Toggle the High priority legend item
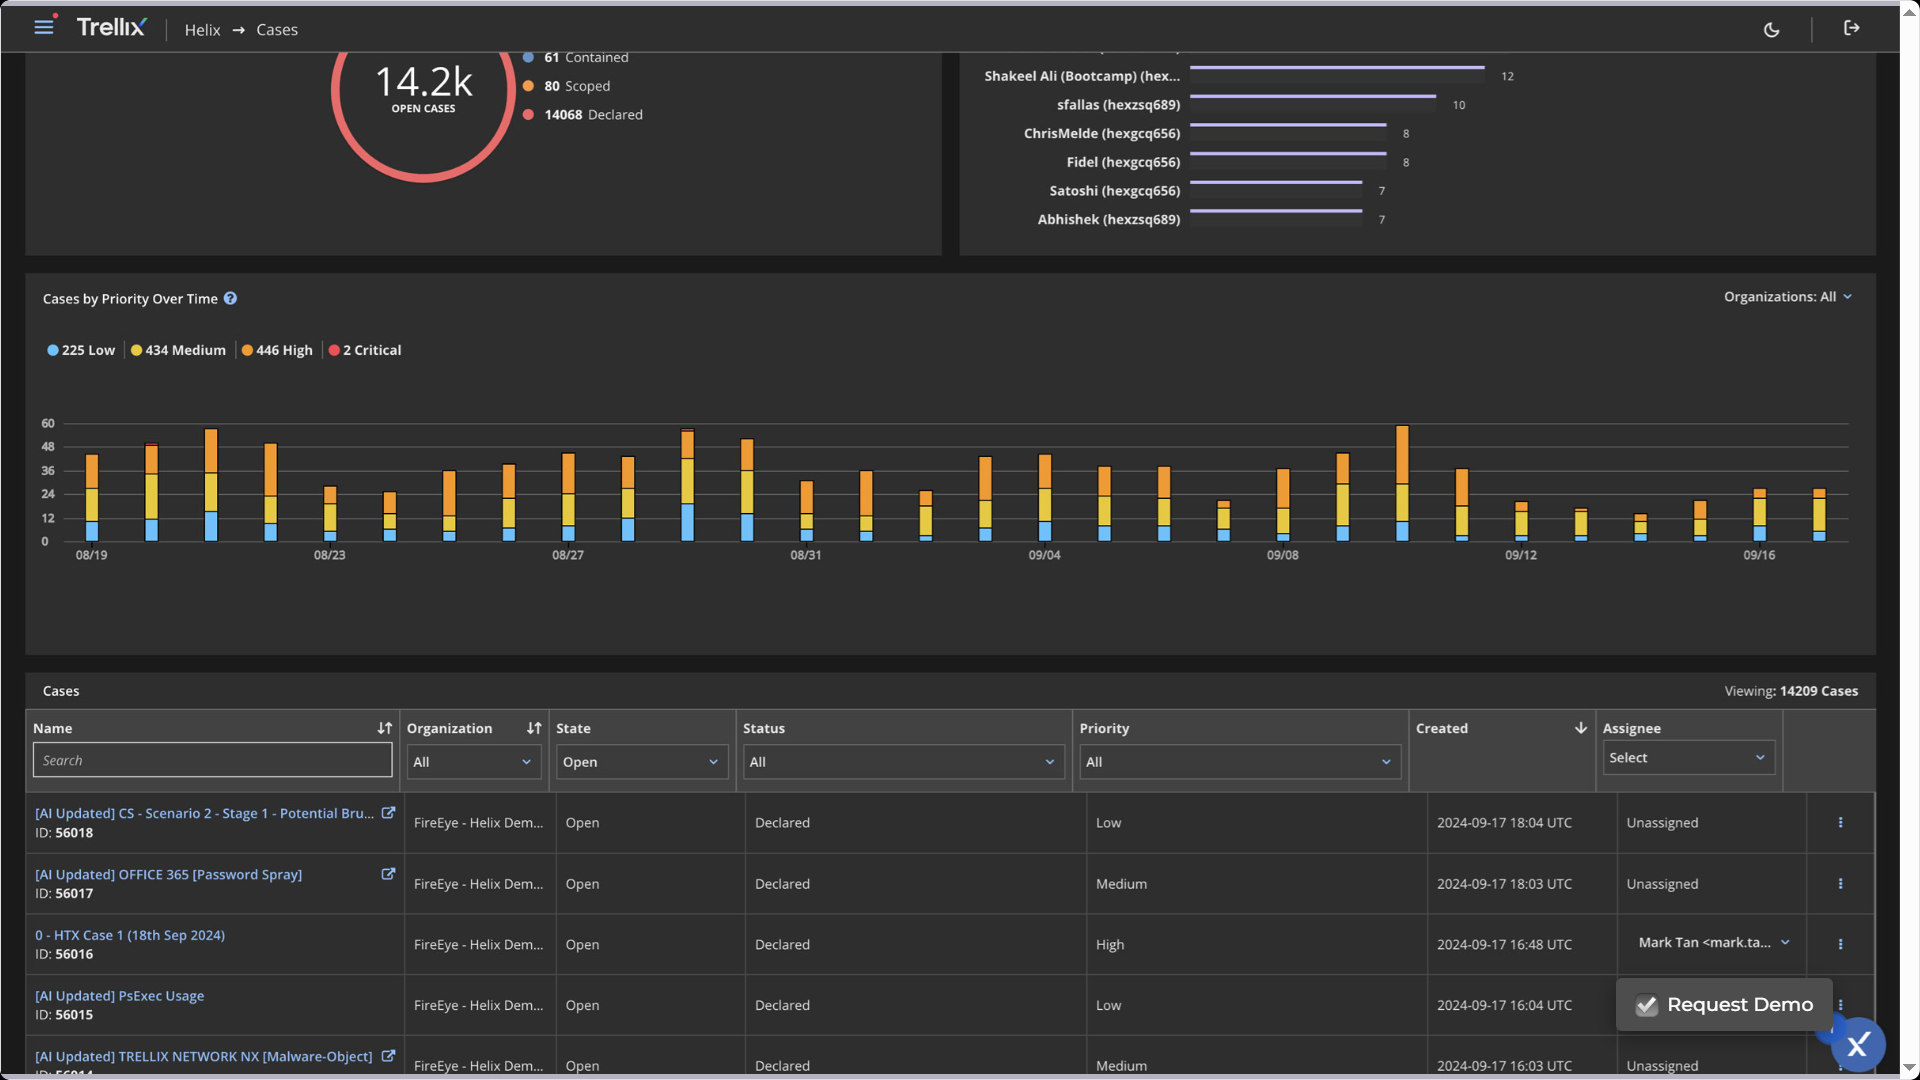1920x1080 pixels. click(277, 350)
